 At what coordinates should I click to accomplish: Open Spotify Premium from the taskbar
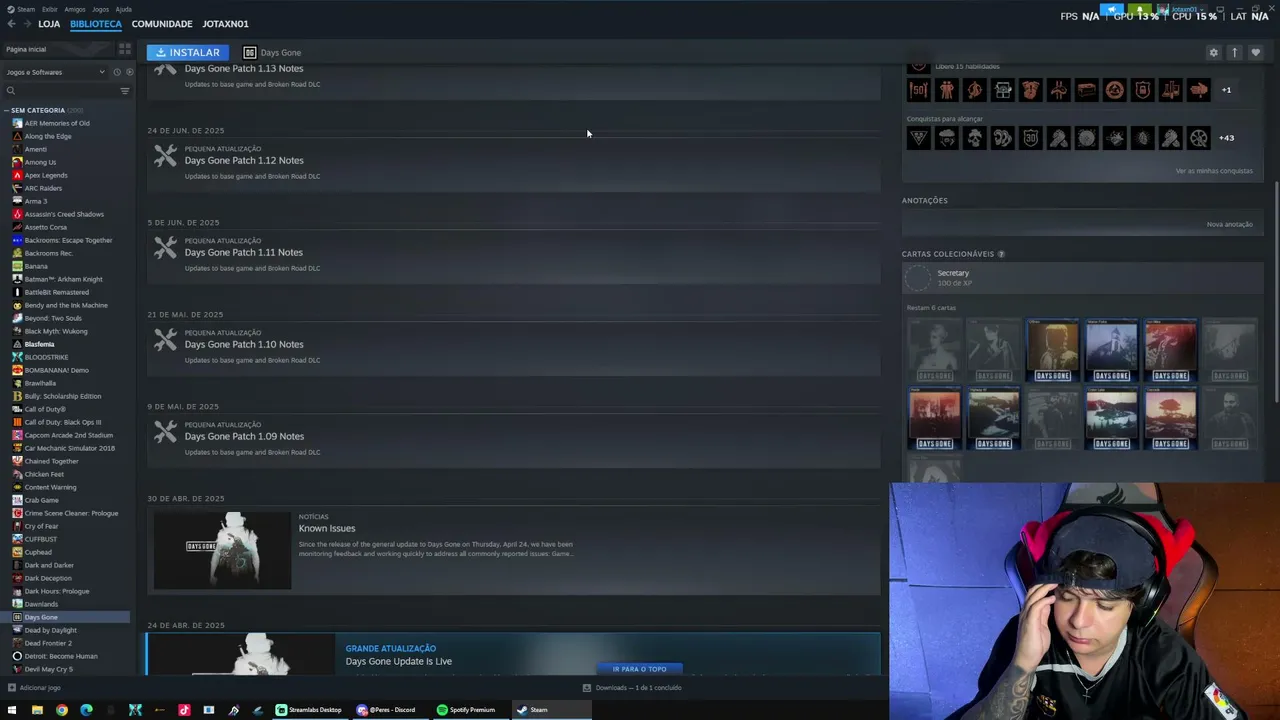coord(466,710)
